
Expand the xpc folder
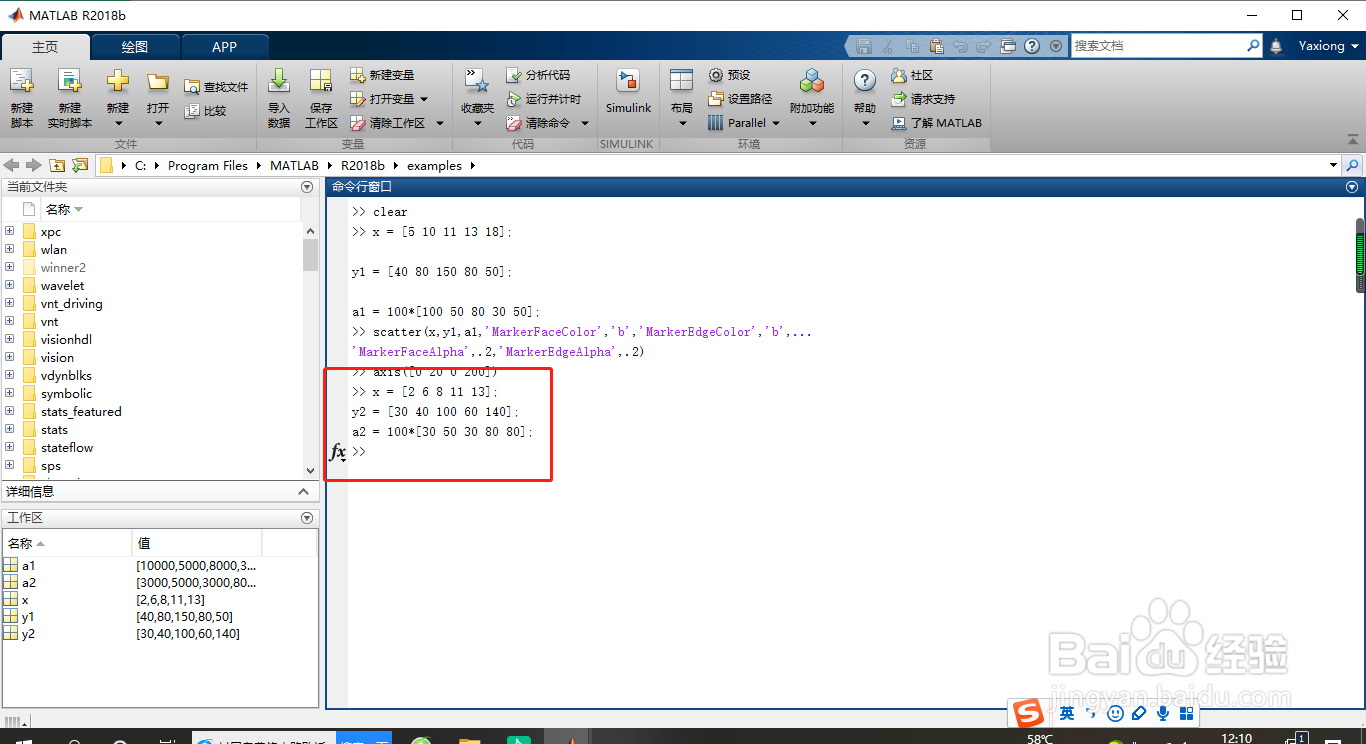click(9, 231)
